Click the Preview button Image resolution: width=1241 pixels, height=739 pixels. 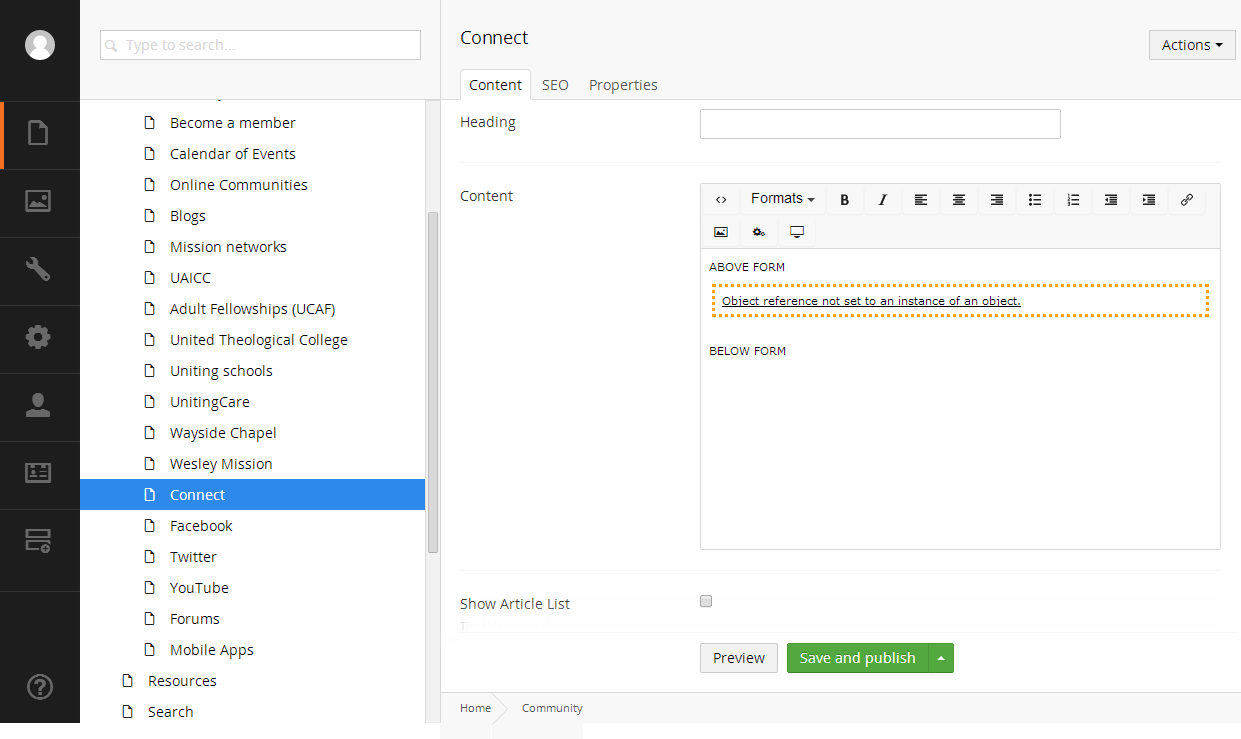click(738, 658)
